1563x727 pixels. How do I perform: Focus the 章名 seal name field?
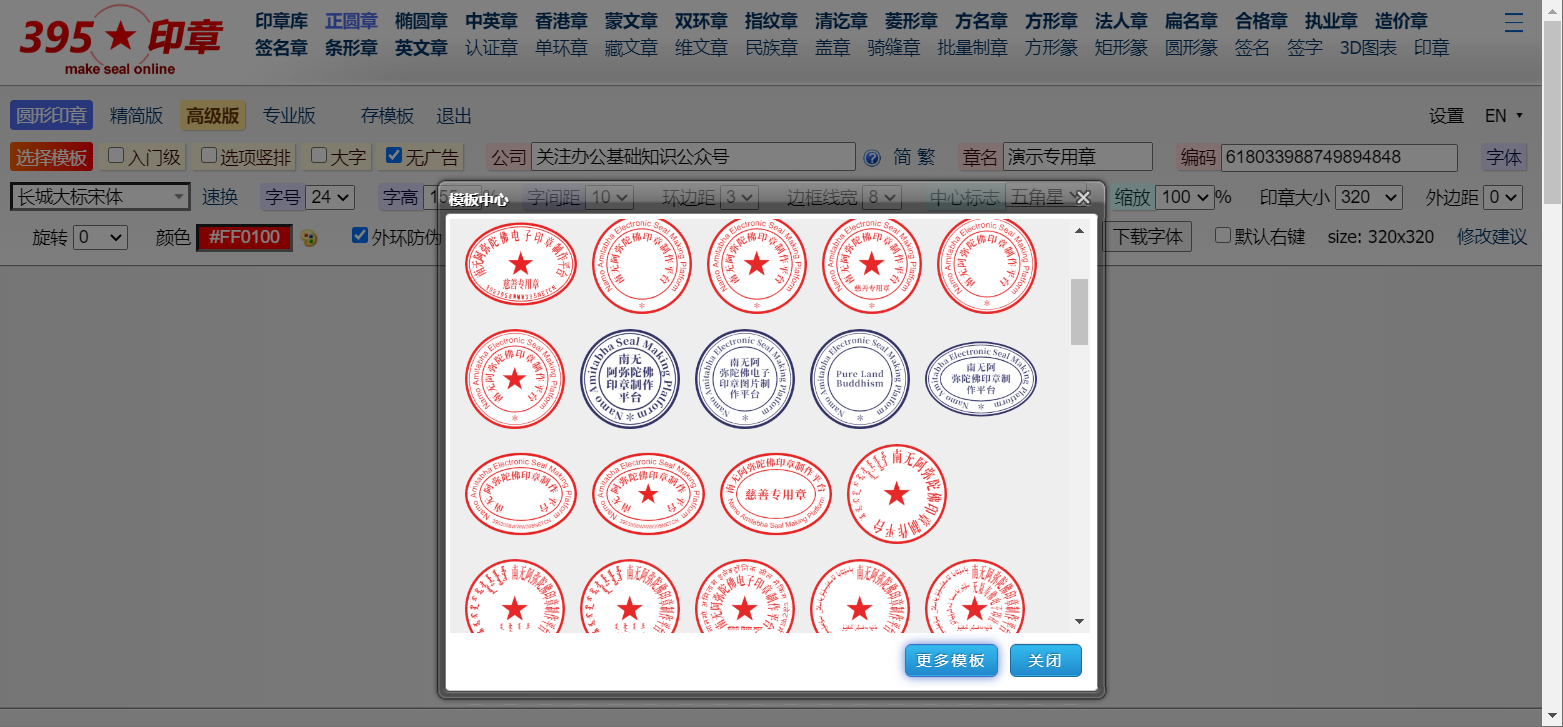click(1077, 157)
